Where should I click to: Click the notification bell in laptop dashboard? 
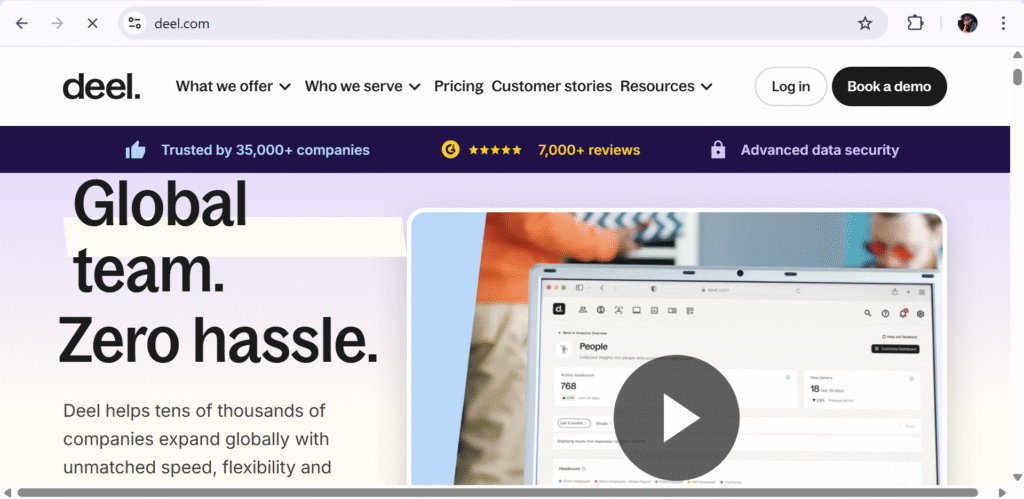[903, 313]
